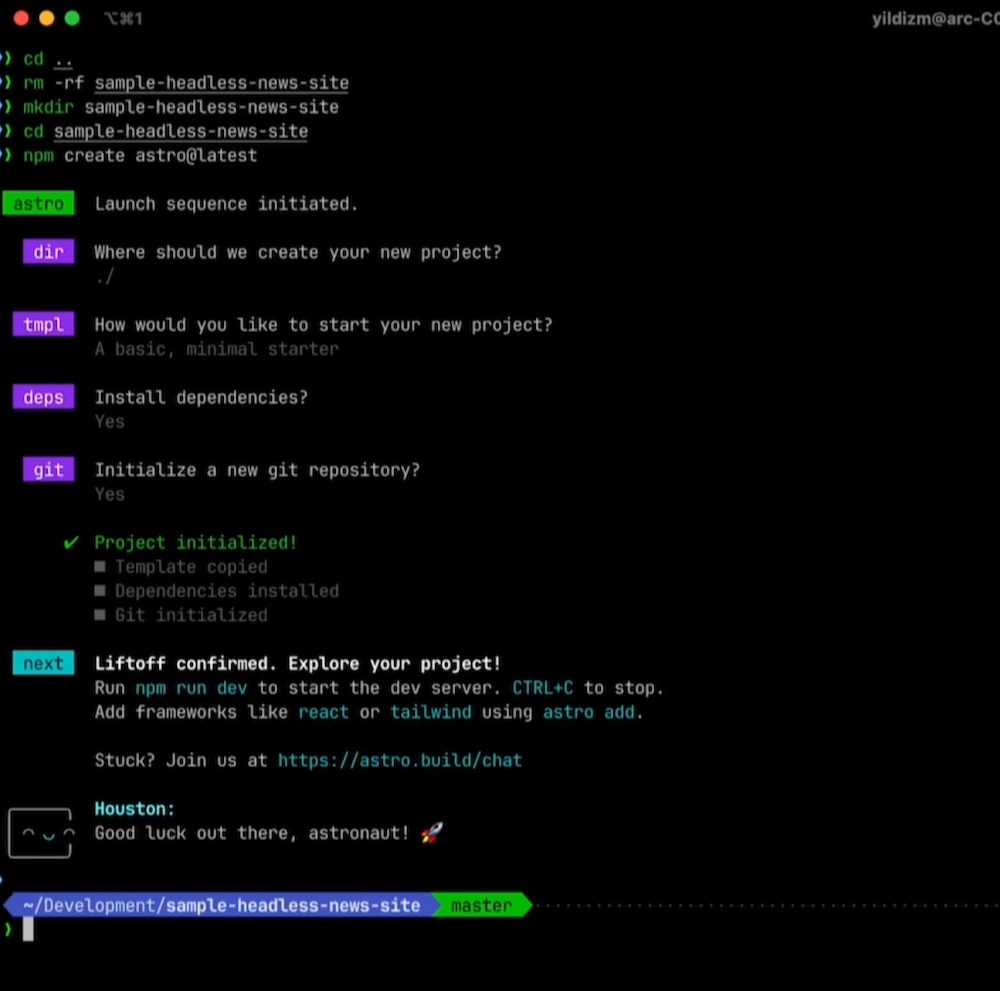The height and width of the screenshot is (991, 1000).
Task: Click the rocket emoji after astronaut
Action: coord(432,832)
